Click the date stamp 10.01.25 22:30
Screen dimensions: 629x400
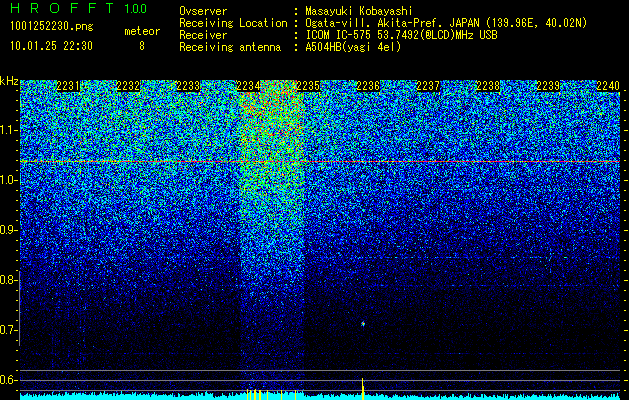click(x=51, y=46)
